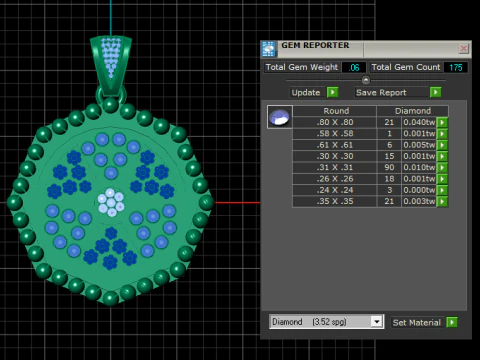Click green arrow for .58 X .58 row
Screen dimensions: 480x360
442,134
